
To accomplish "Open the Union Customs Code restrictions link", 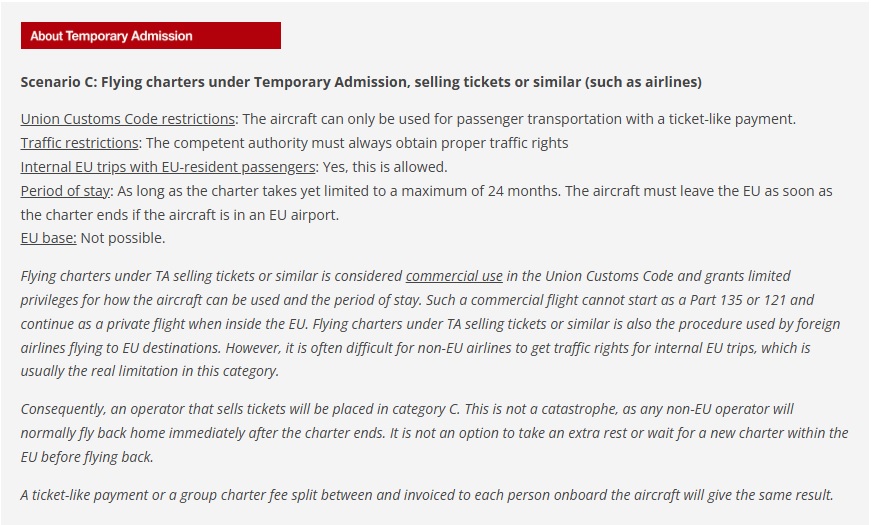I will 127,119.
